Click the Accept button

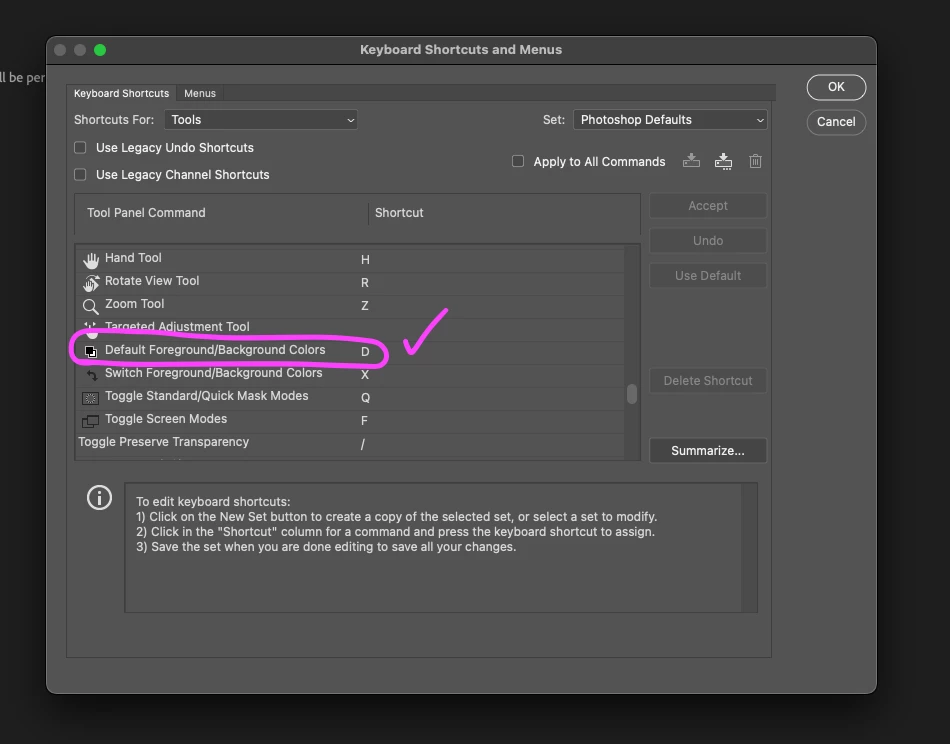tap(708, 206)
